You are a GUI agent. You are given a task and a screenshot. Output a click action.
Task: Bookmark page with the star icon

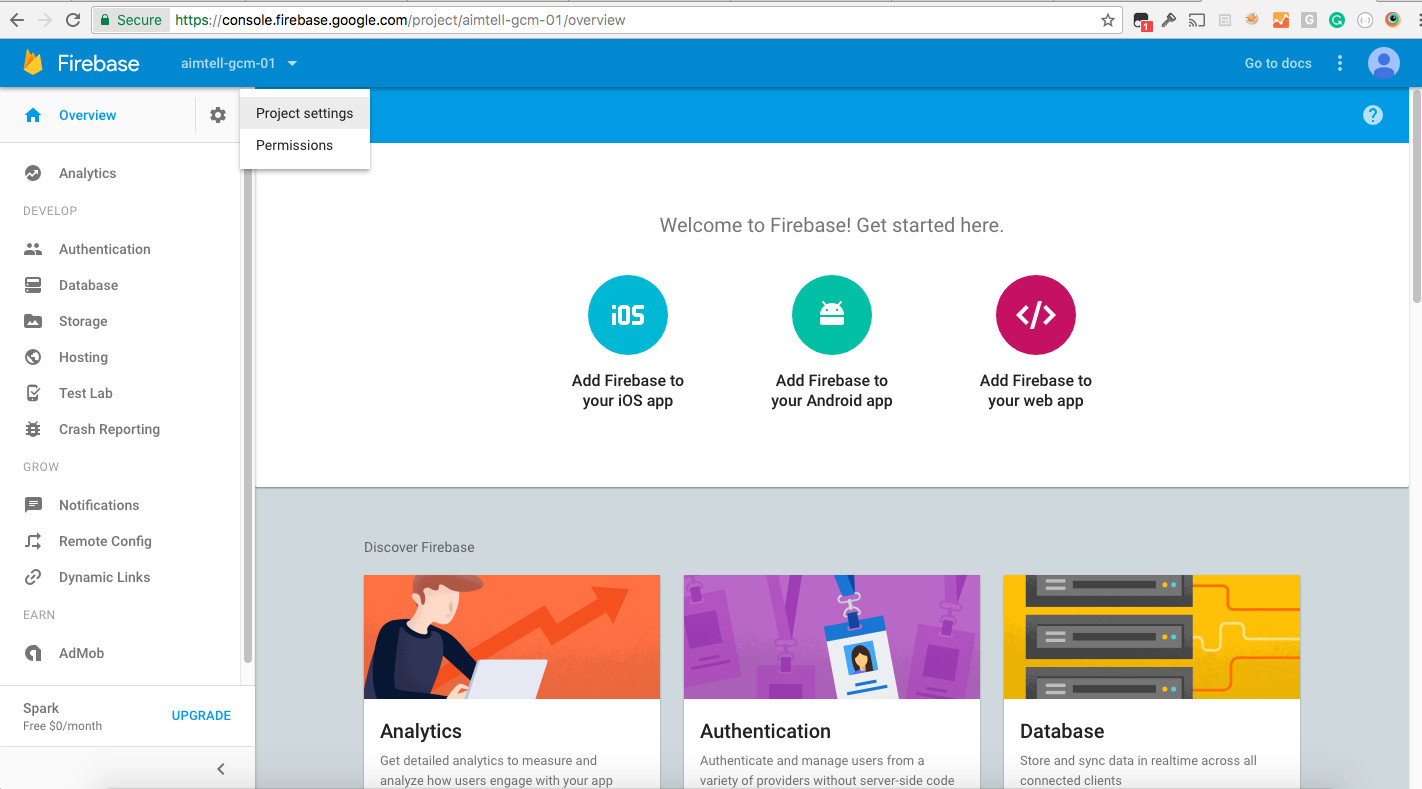coord(1108,20)
